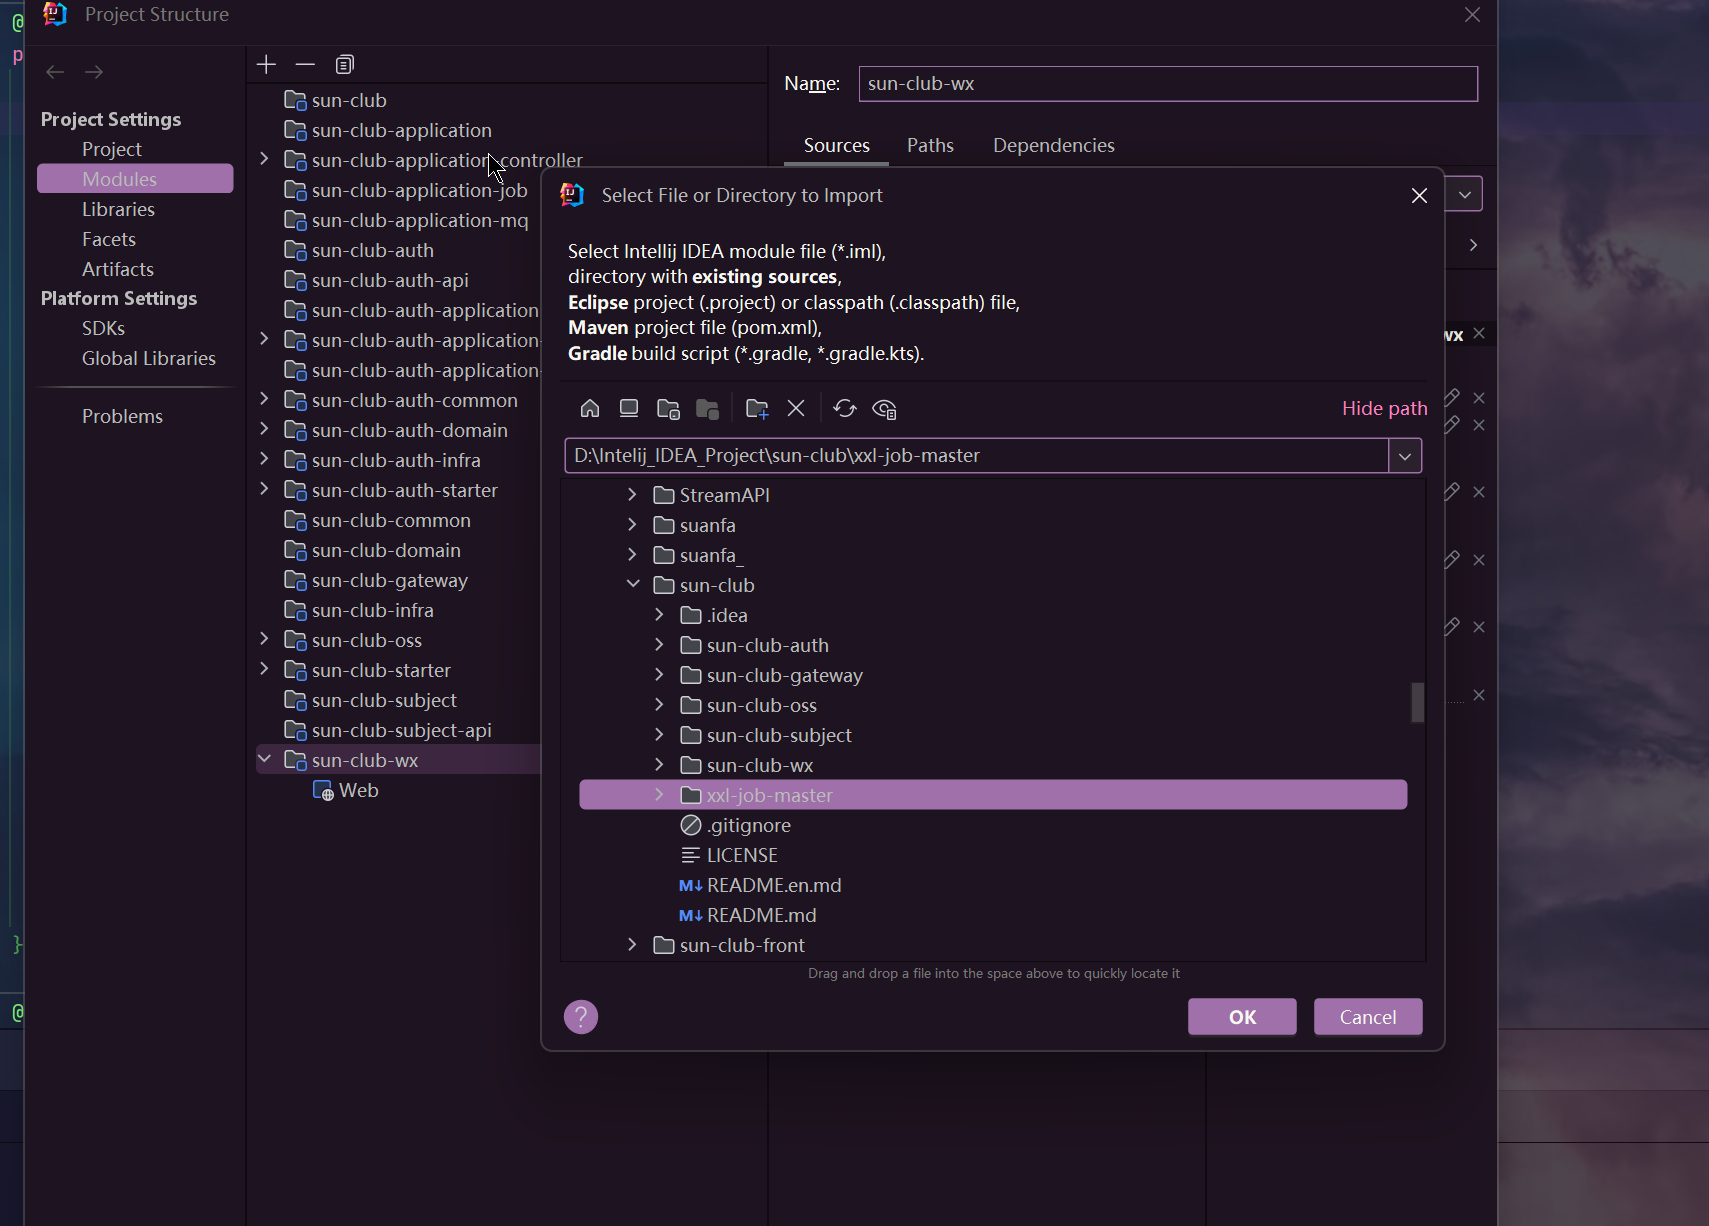Screen dimensions: 1709x1226
Task: Collapse the sun-club-wx module node
Action: (x=264, y=759)
